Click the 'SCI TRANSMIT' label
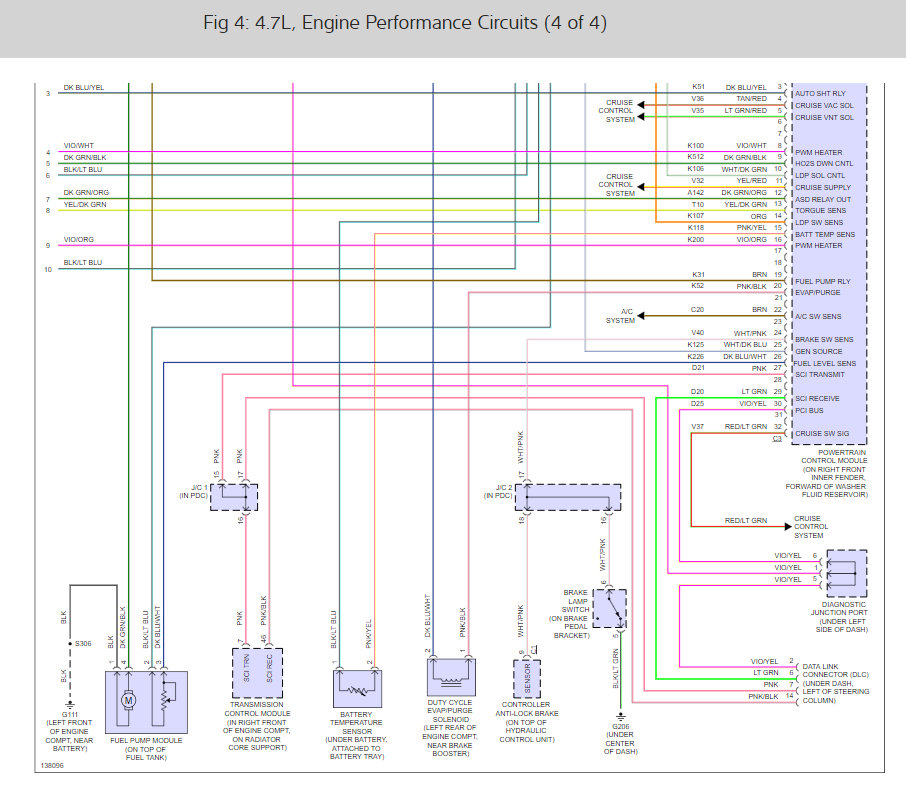The image size is (906, 791). [x=820, y=374]
